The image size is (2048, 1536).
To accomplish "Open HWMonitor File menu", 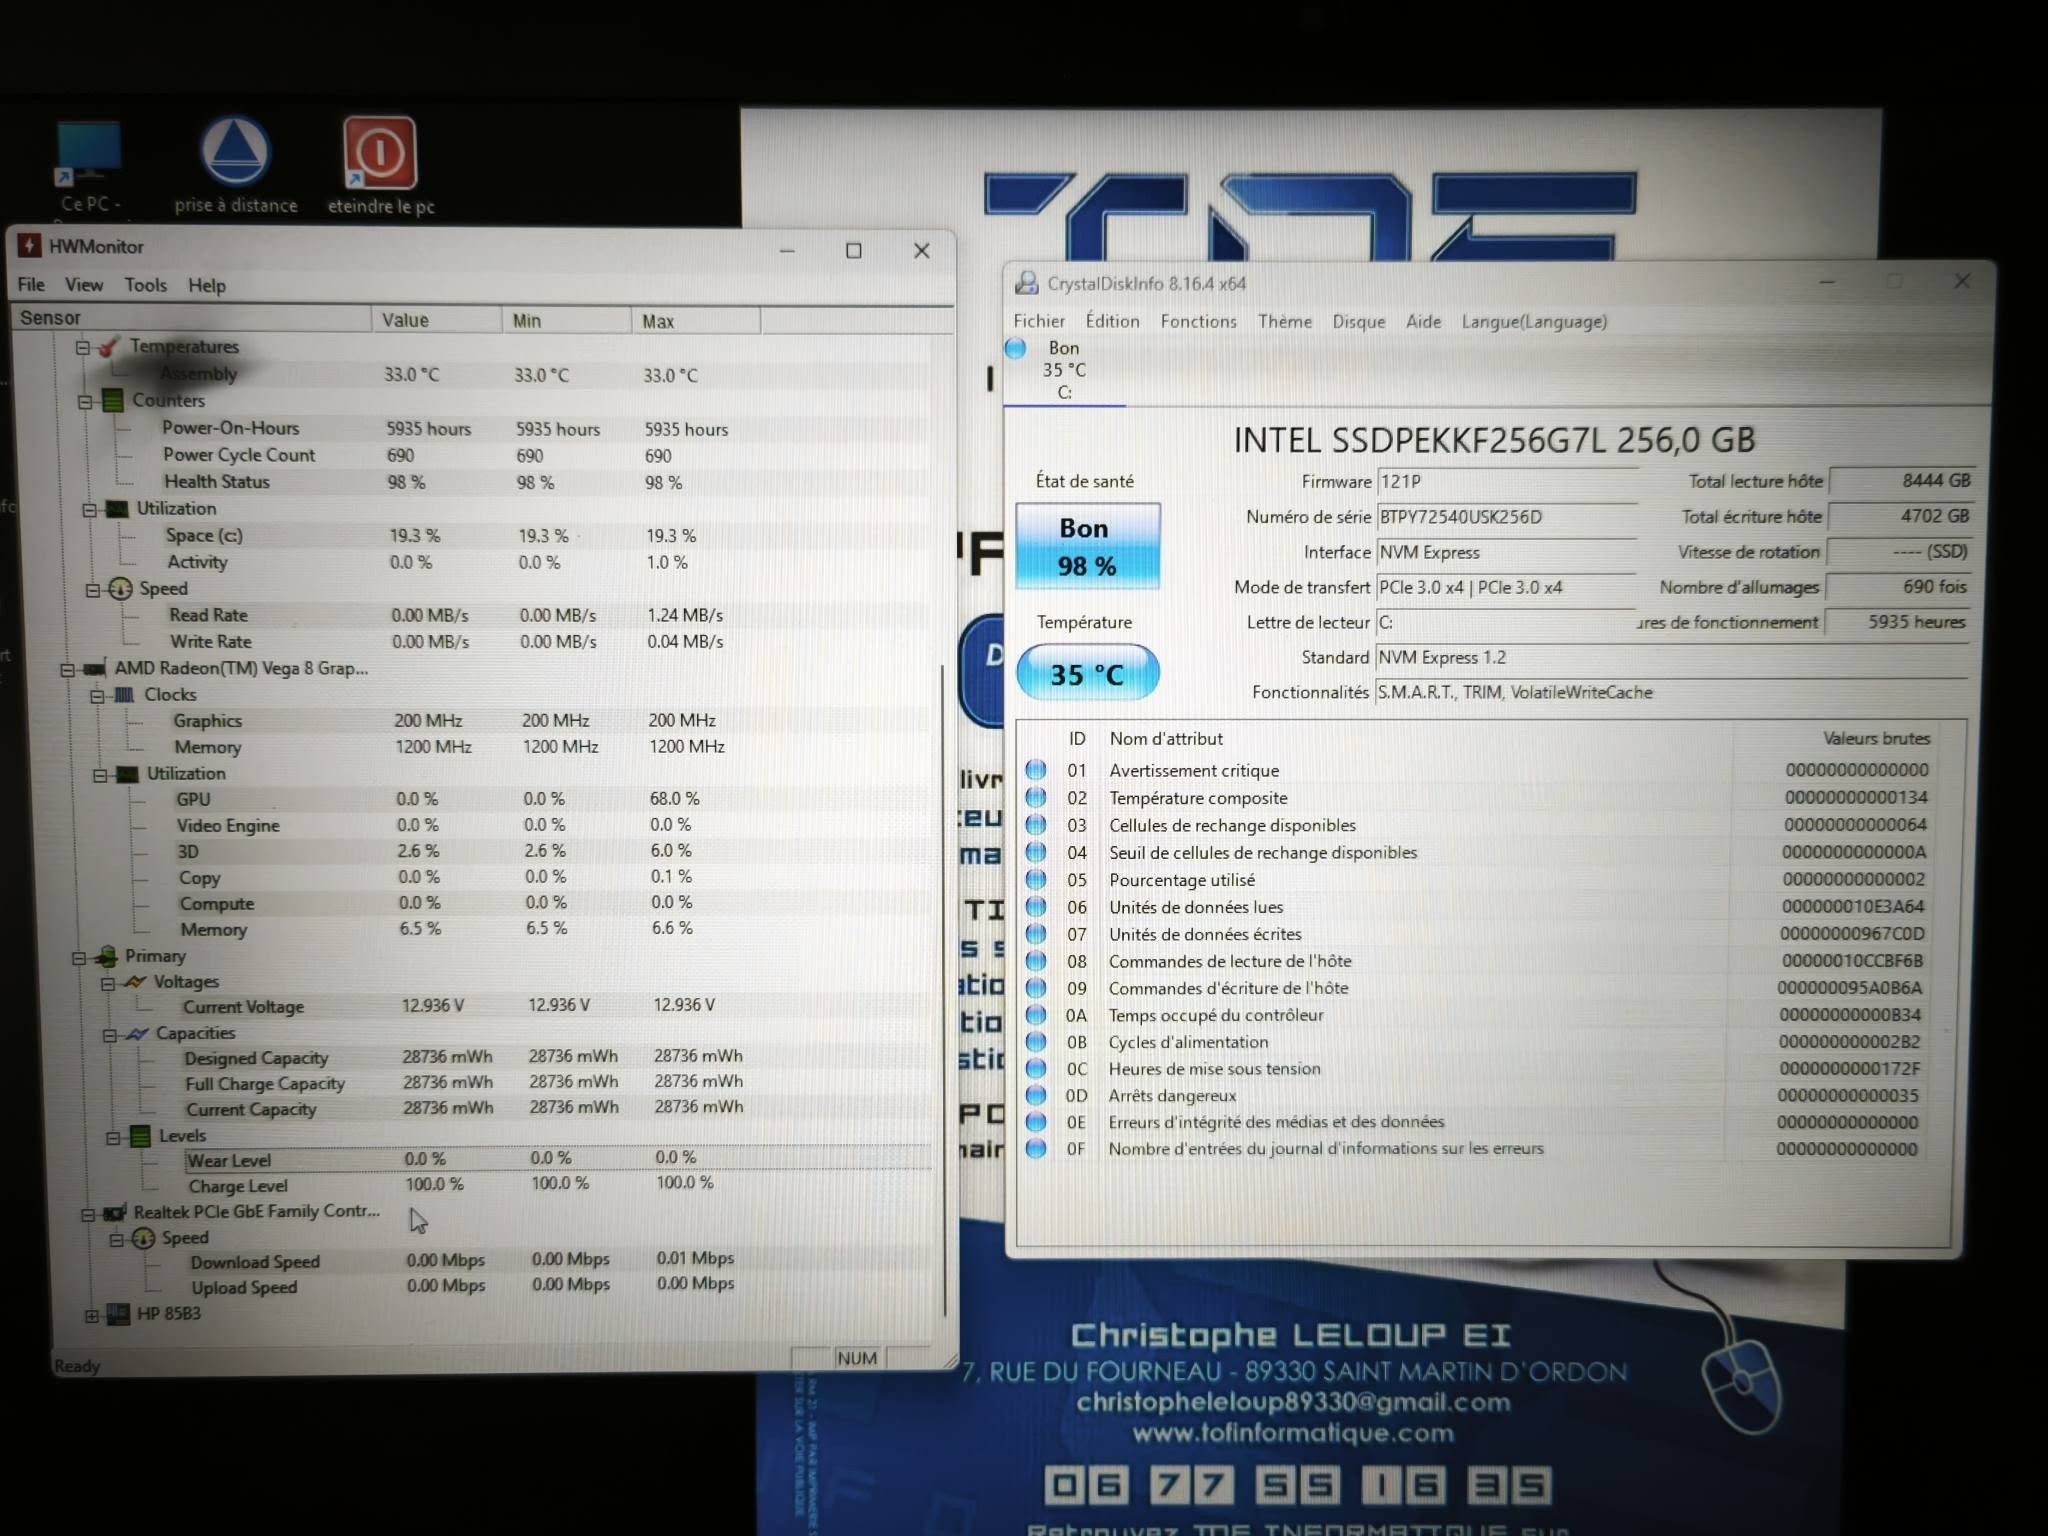I will point(31,285).
